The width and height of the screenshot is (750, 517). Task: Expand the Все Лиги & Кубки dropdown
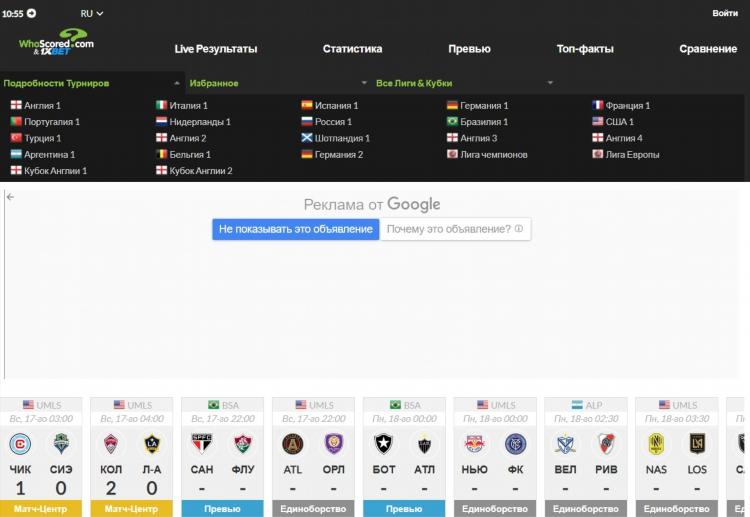tap(464, 83)
